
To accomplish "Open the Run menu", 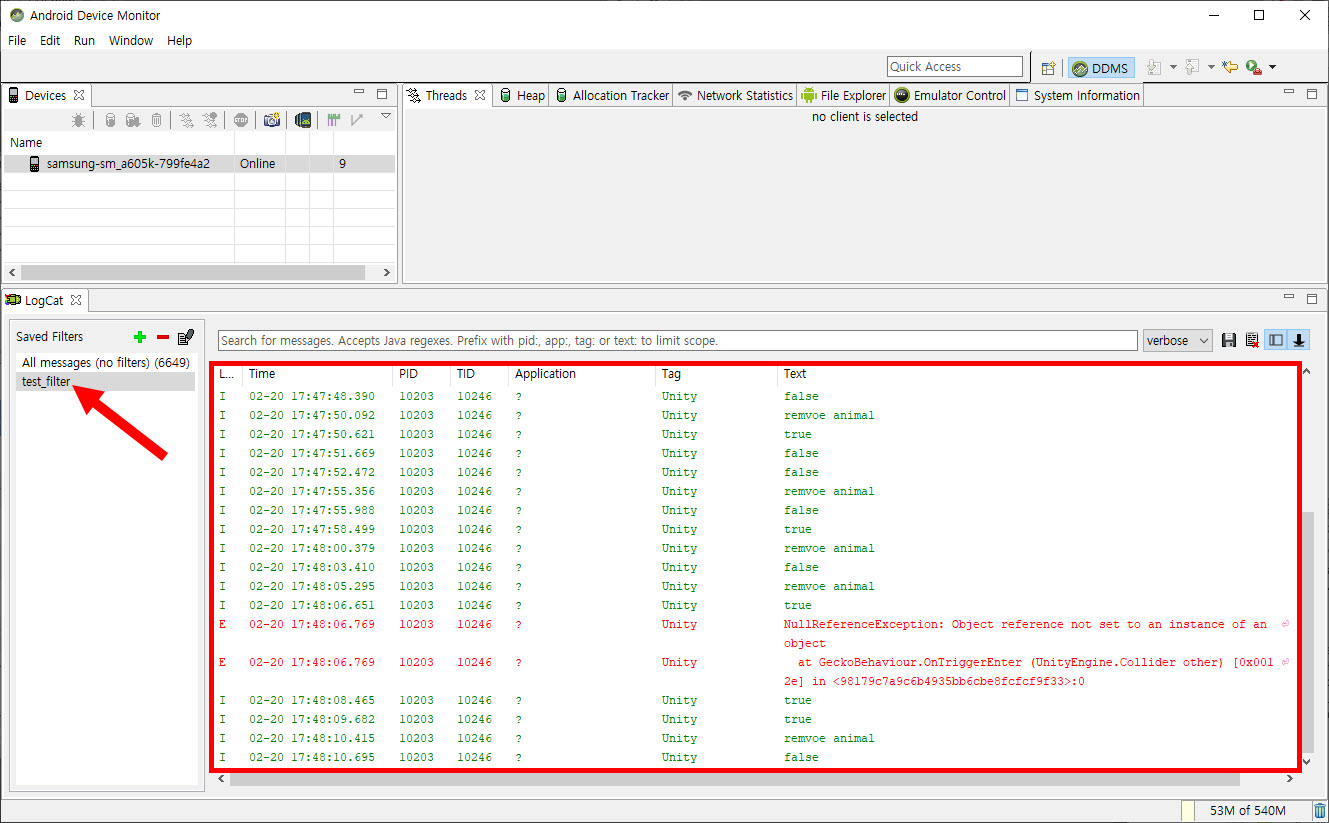I will (84, 40).
